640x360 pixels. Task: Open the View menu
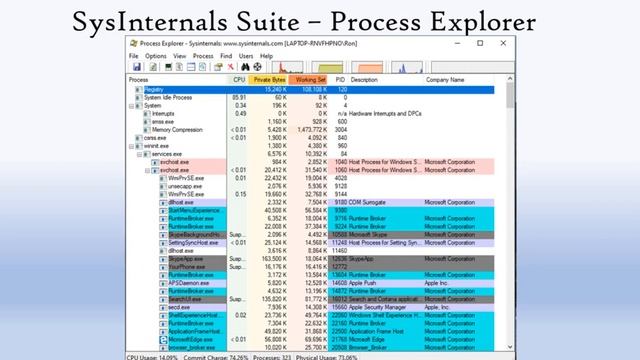click(x=180, y=56)
